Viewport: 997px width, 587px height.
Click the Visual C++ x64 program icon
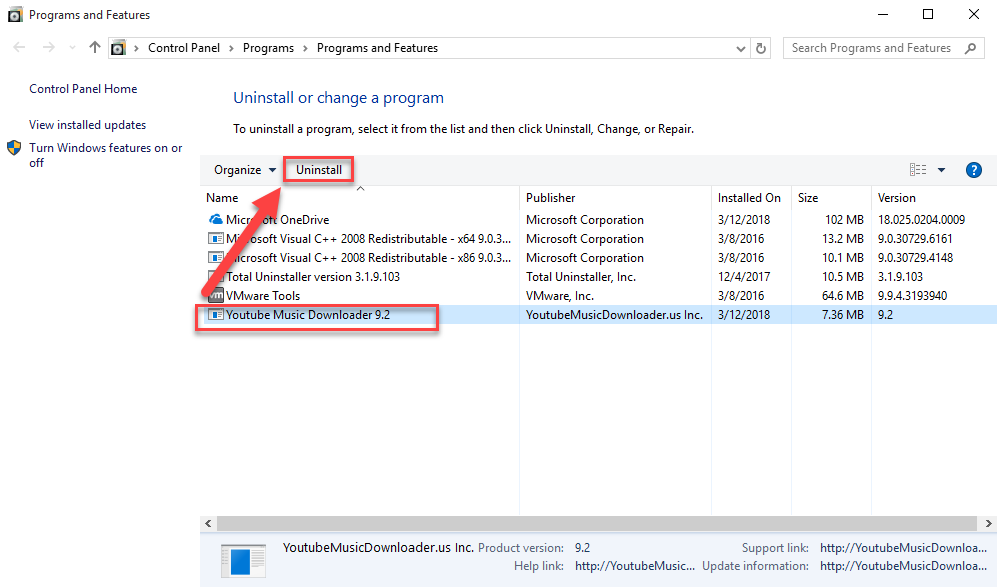(x=216, y=238)
